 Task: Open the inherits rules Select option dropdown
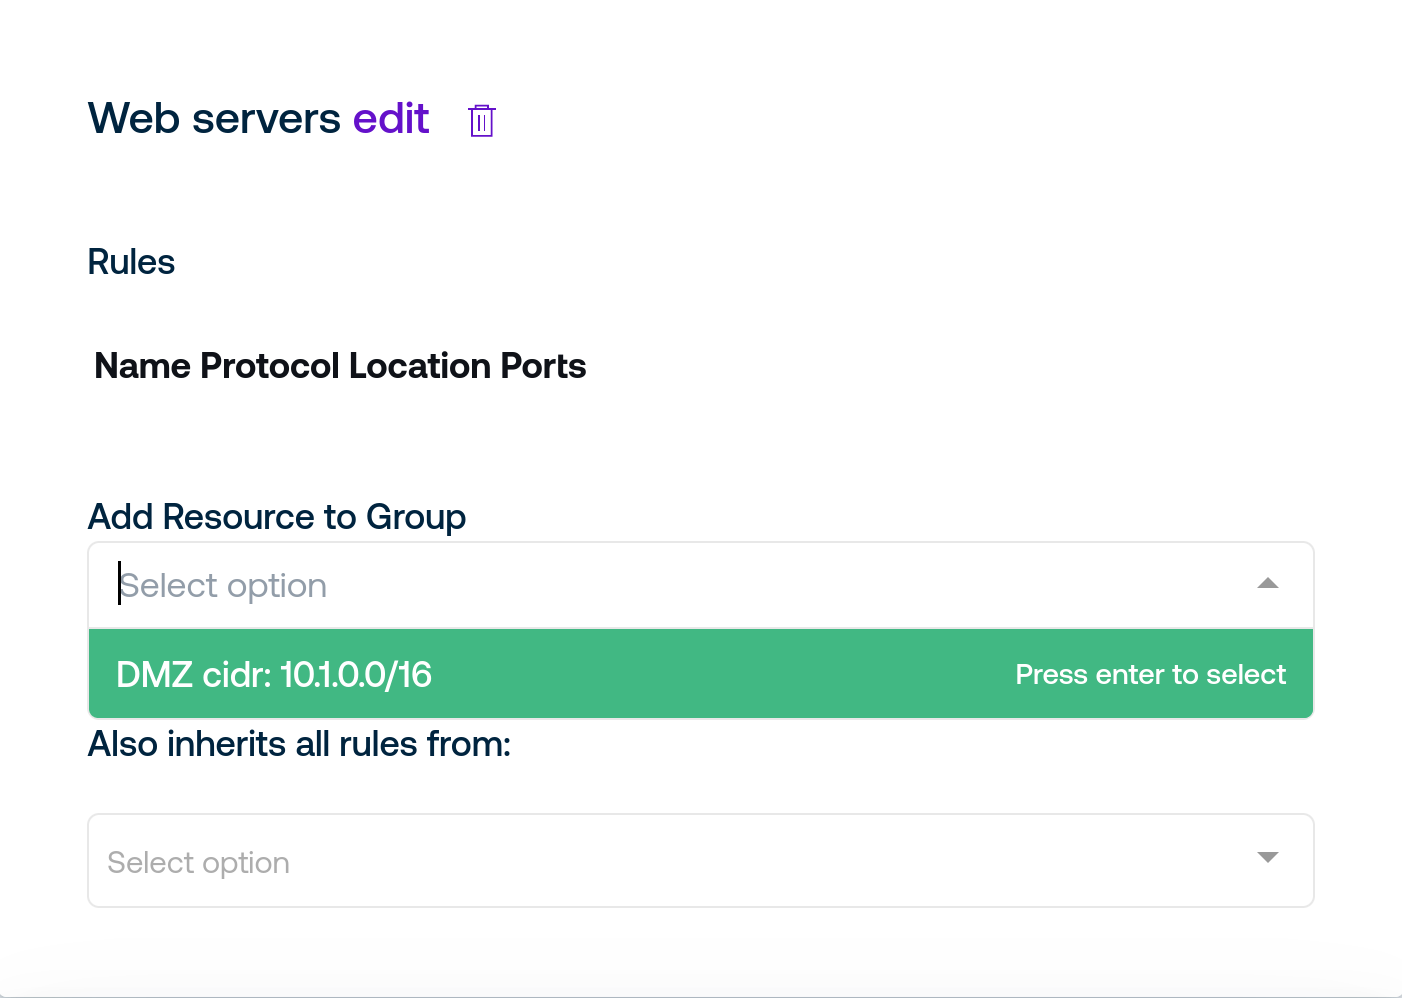[701, 861]
